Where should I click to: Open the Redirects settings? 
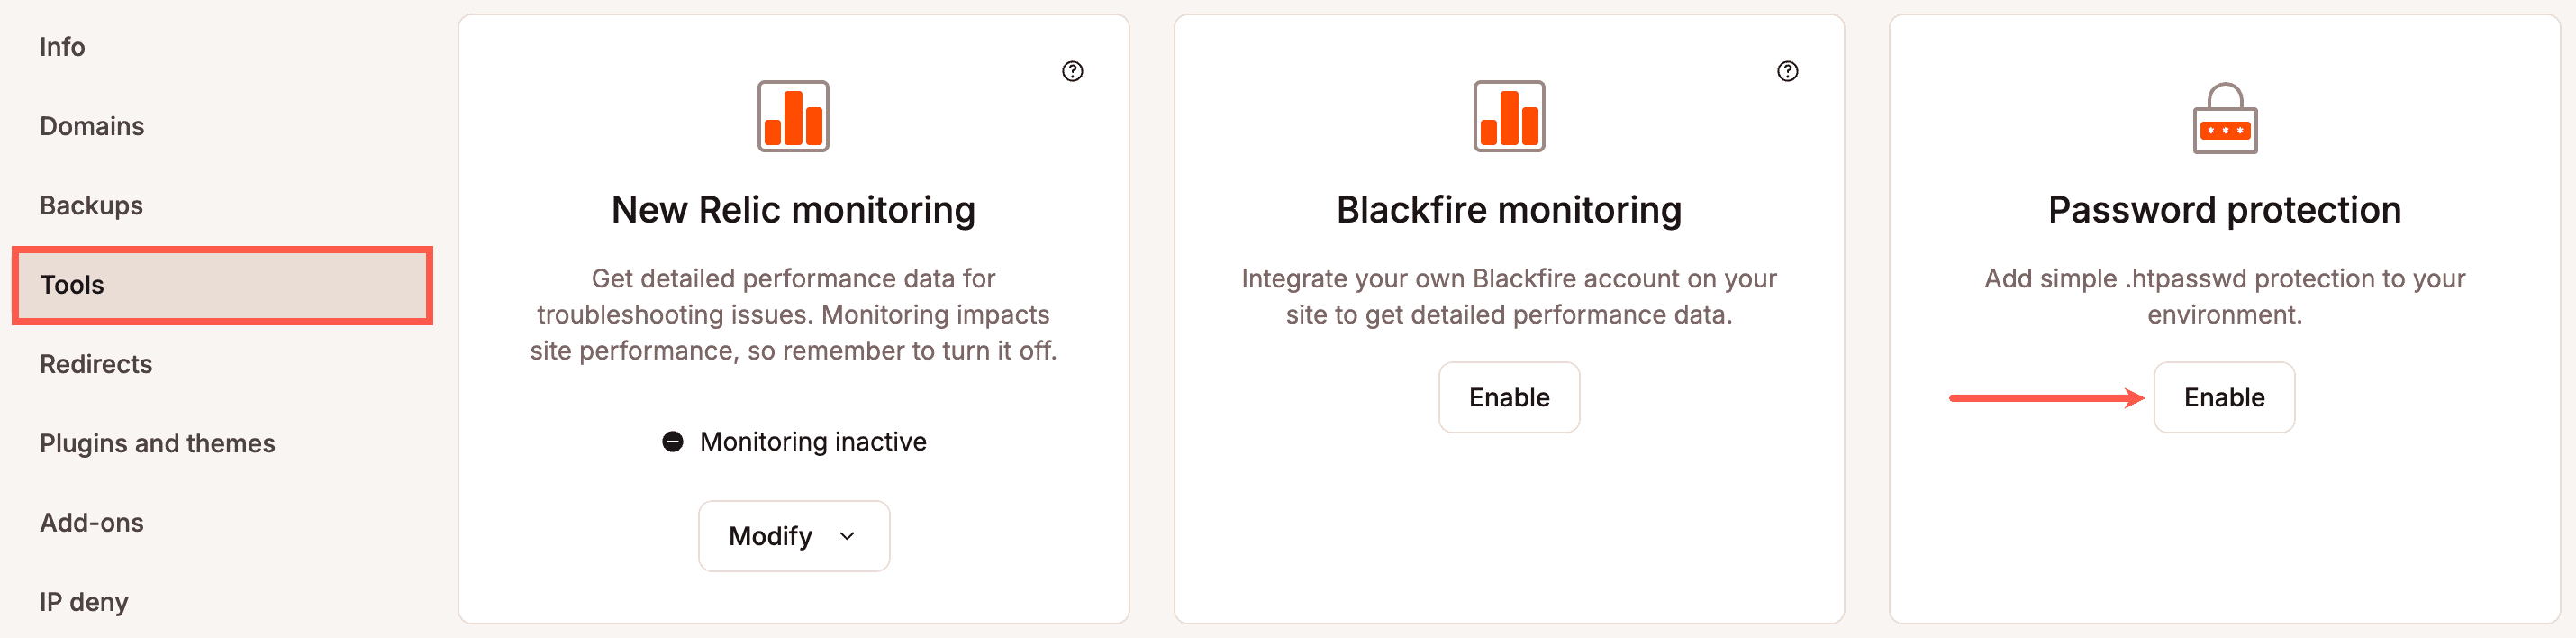96,364
